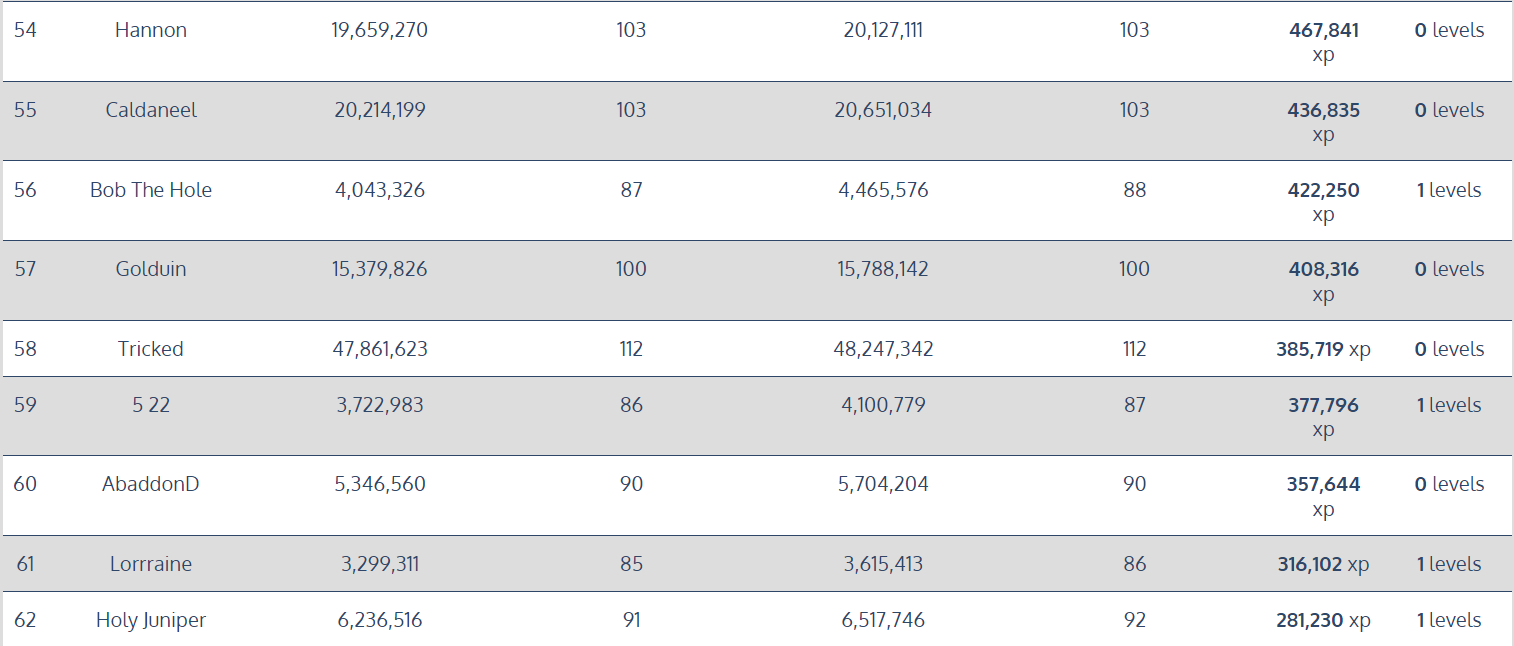Select Caldaneel's starting xp 20,214,199

[x=380, y=110]
